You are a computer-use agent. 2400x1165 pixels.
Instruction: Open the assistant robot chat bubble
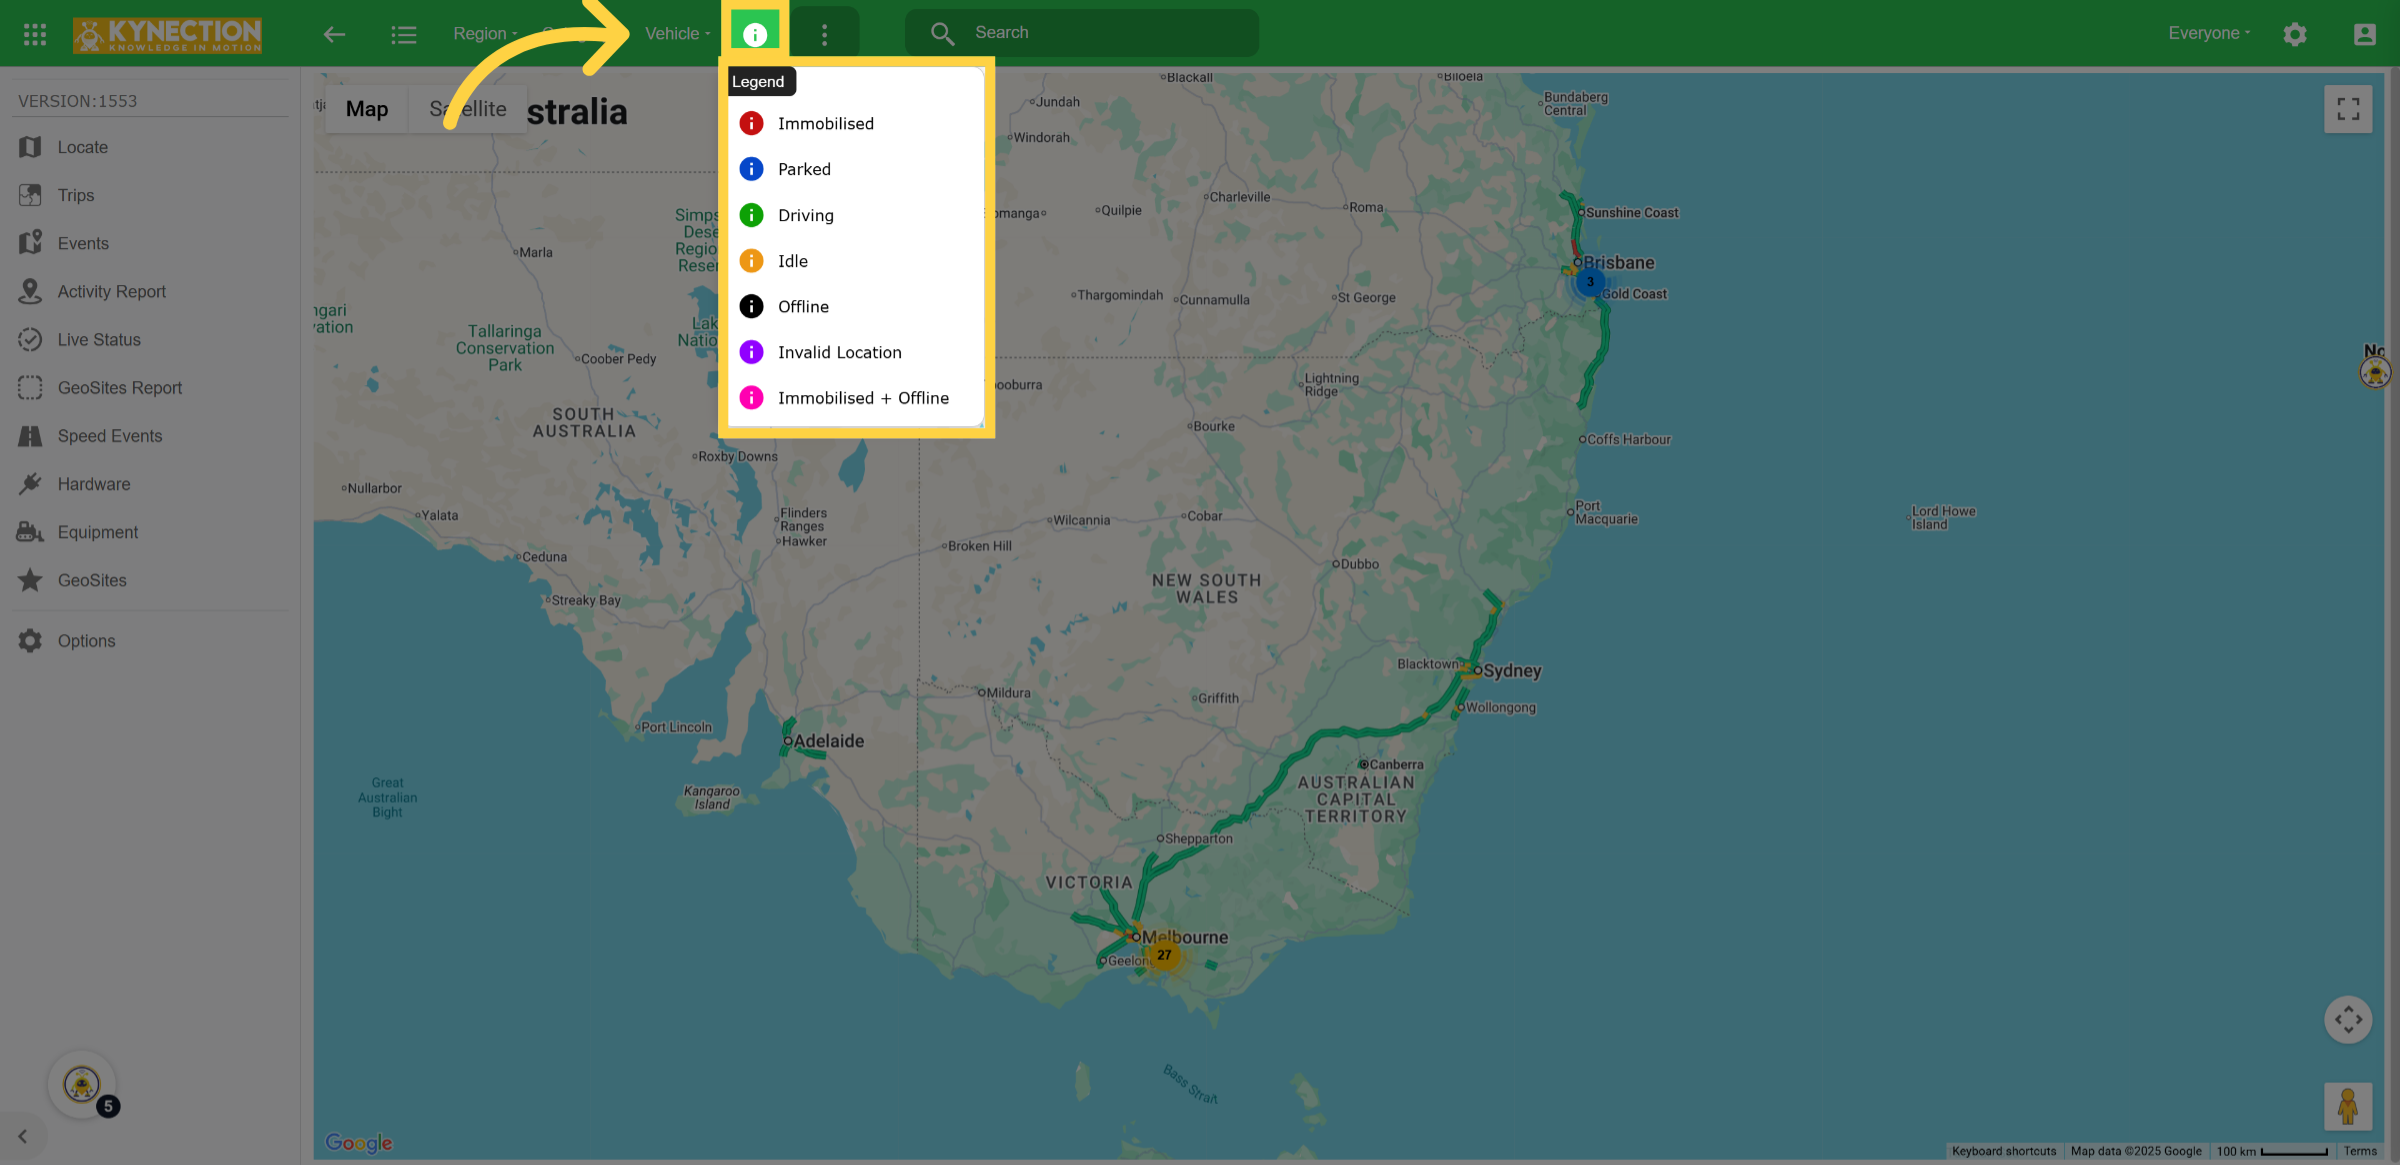pyautogui.click(x=82, y=1084)
